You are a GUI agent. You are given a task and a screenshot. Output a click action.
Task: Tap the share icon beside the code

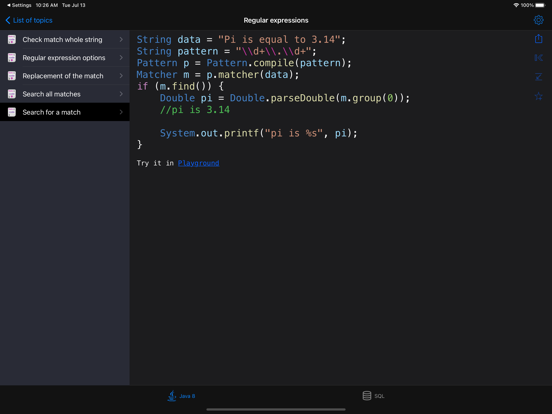(538, 39)
